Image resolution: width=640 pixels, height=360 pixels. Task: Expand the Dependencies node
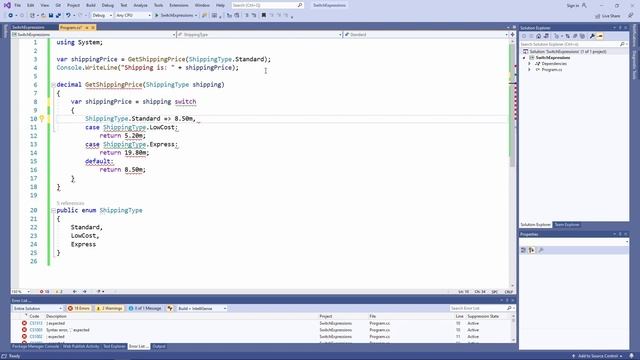pyautogui.click(x=529, y=64)
